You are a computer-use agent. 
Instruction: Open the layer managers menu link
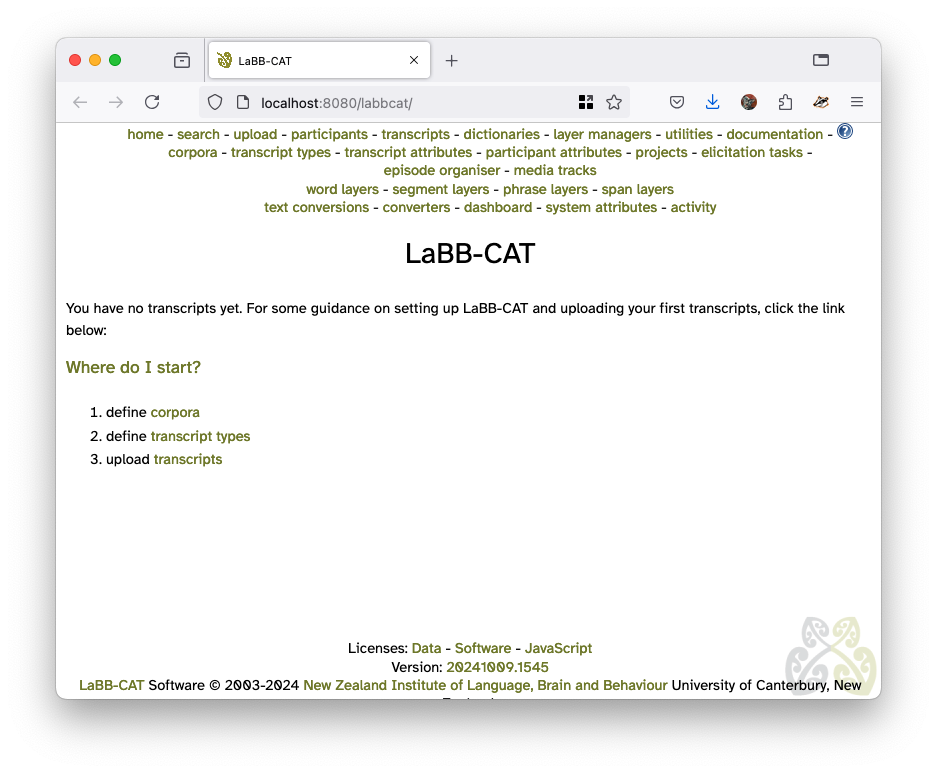pos(602,134)
